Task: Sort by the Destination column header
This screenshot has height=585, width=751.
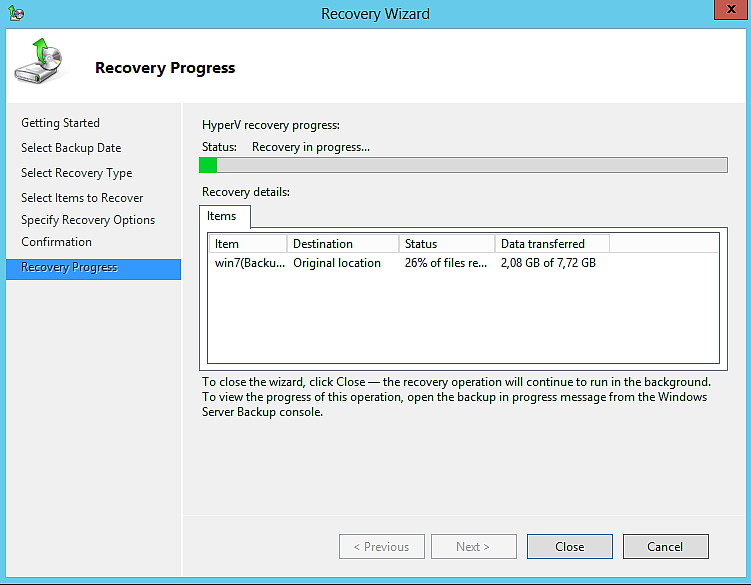Action: [343, 244]
